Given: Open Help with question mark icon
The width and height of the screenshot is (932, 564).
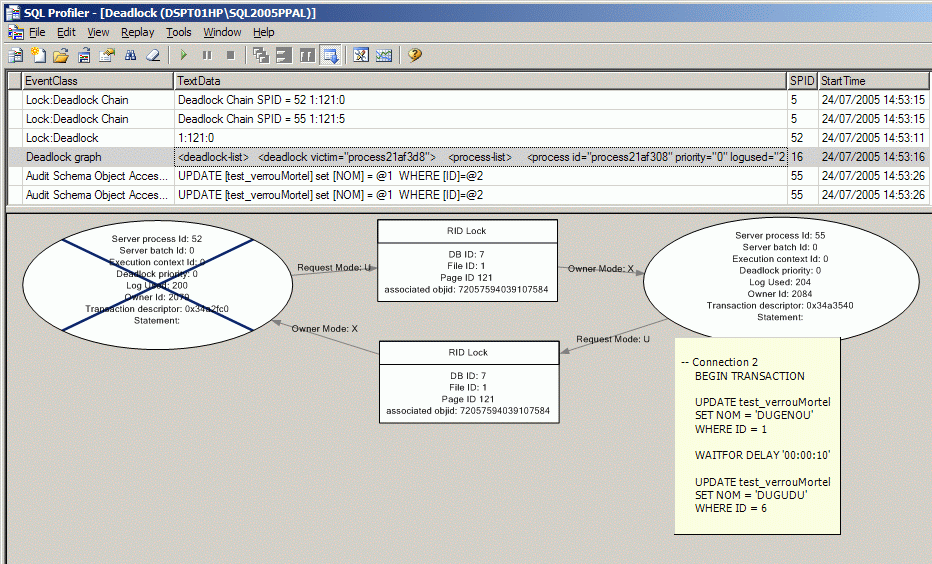Looking at the screenshot, I should coord(414,55).
